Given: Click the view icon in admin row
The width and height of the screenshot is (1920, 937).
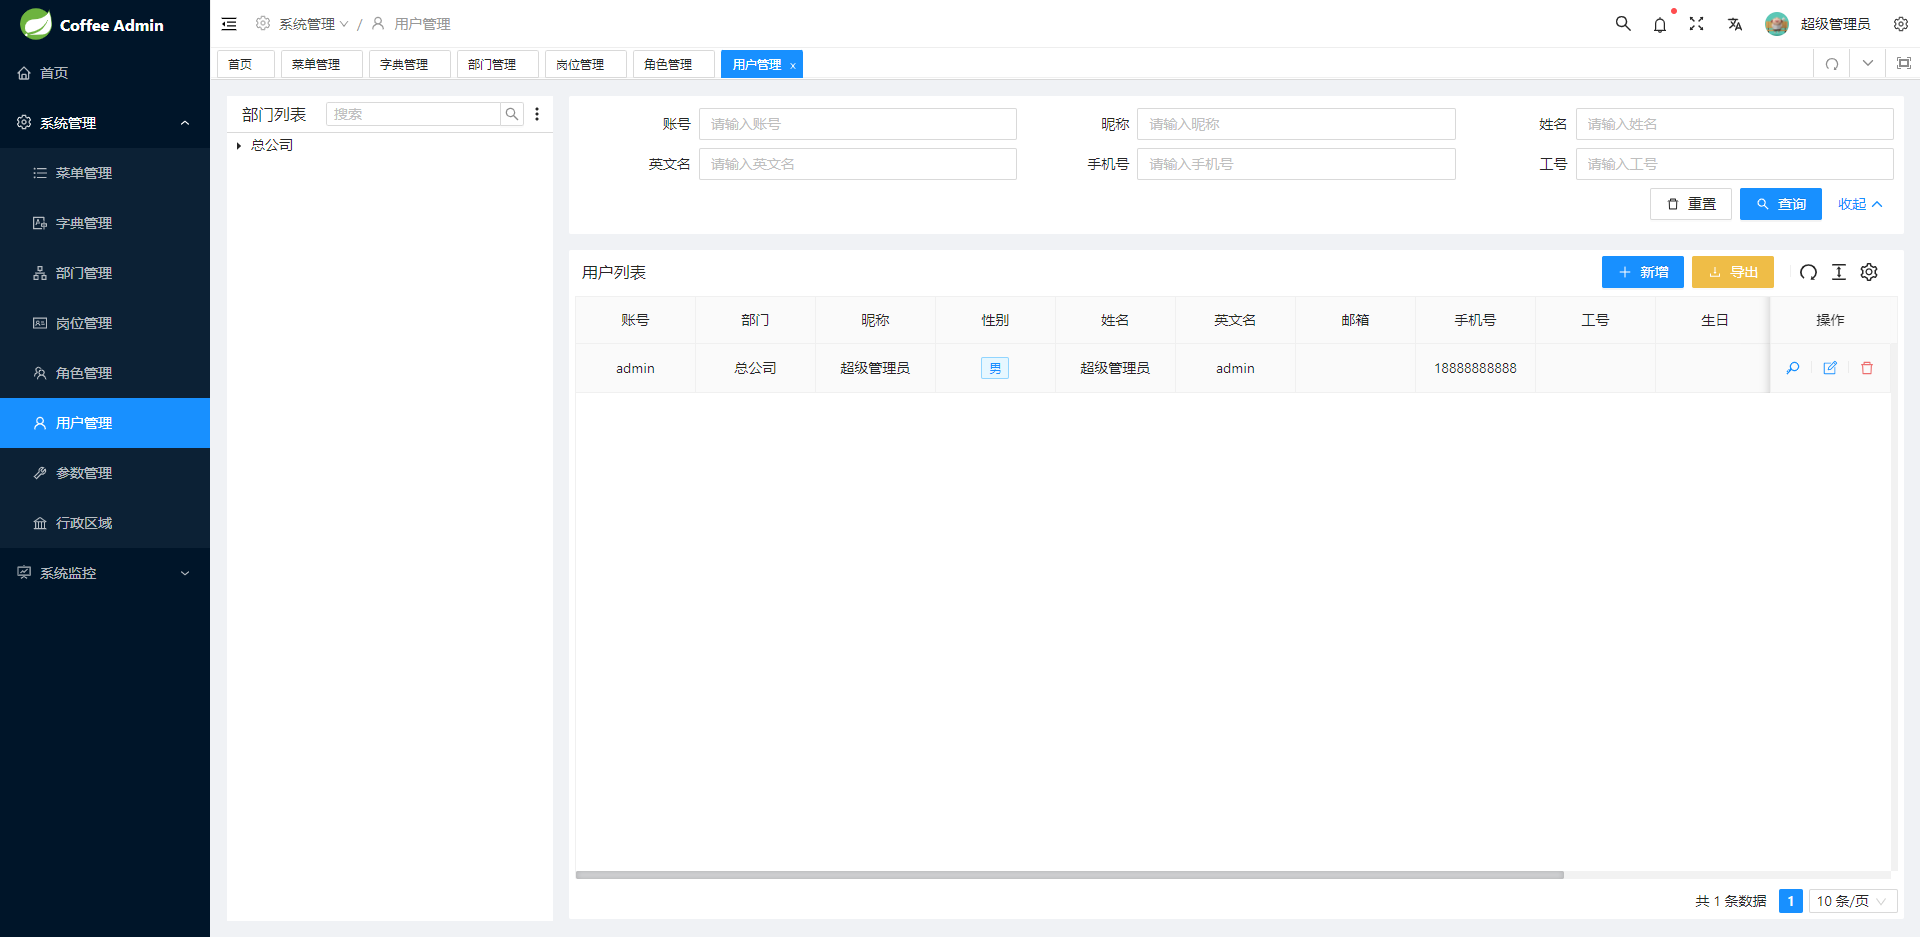Looking at the screenshot, I should coord(1793,368).
